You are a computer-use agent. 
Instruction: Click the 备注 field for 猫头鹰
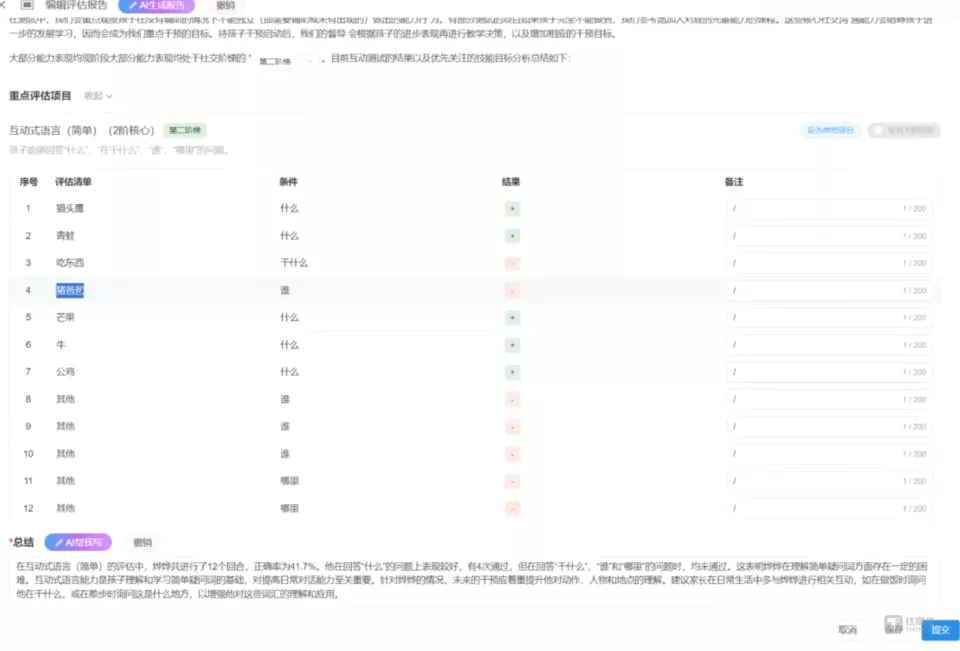829,208
